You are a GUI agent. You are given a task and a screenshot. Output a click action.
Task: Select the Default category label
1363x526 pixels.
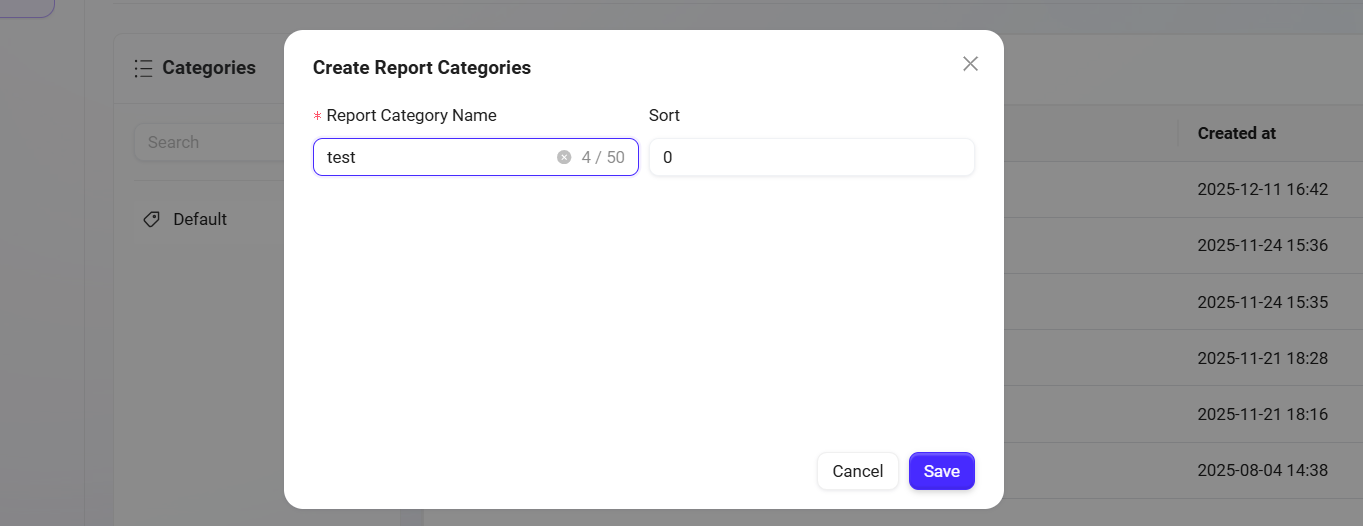coord(200,219)
